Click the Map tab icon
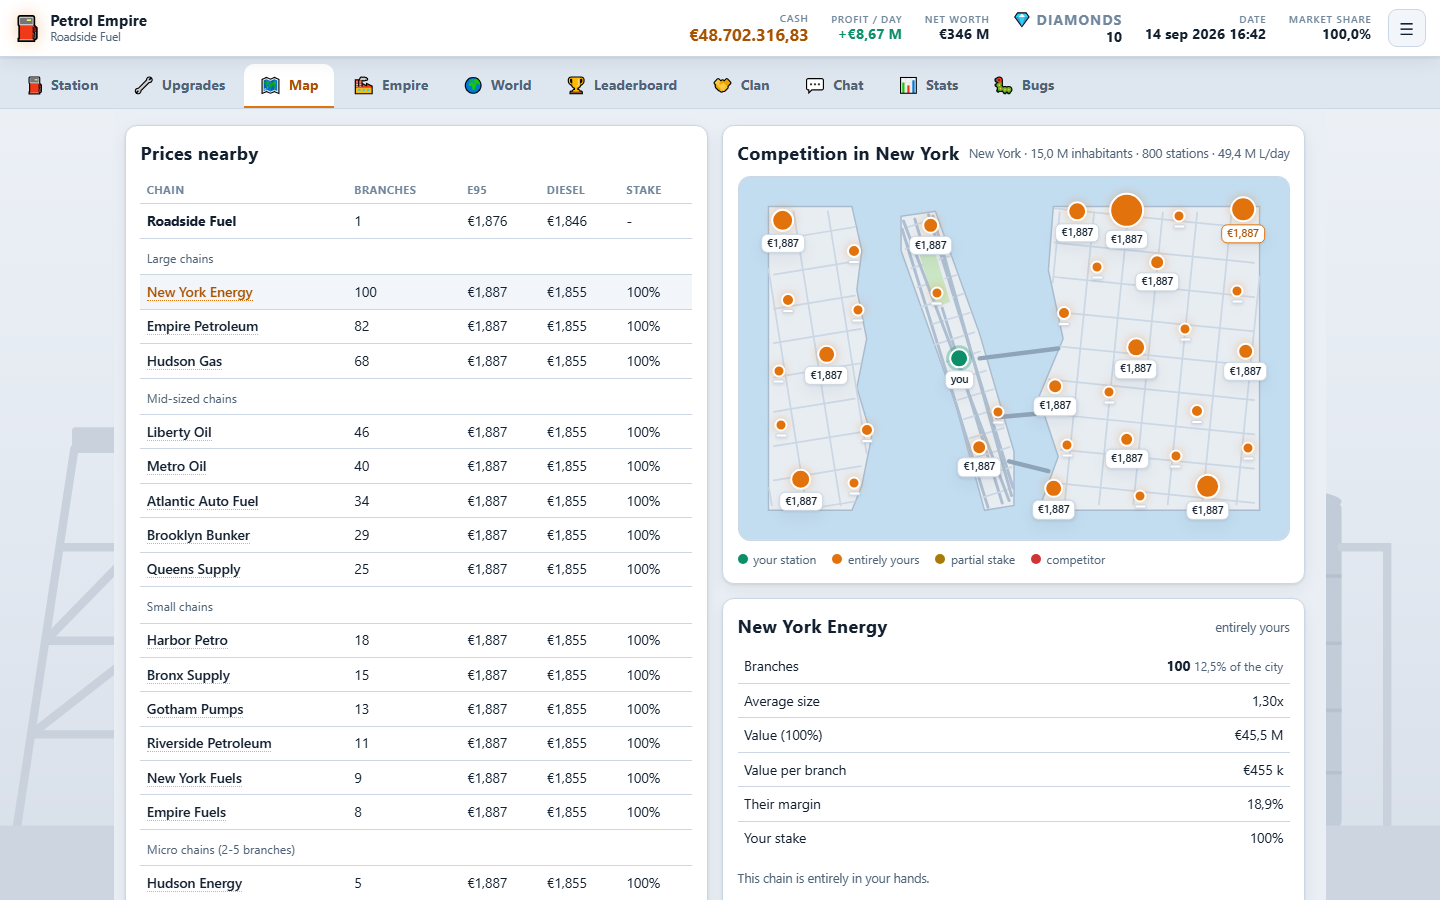1440x900 pixels. [x=270, y=85]
